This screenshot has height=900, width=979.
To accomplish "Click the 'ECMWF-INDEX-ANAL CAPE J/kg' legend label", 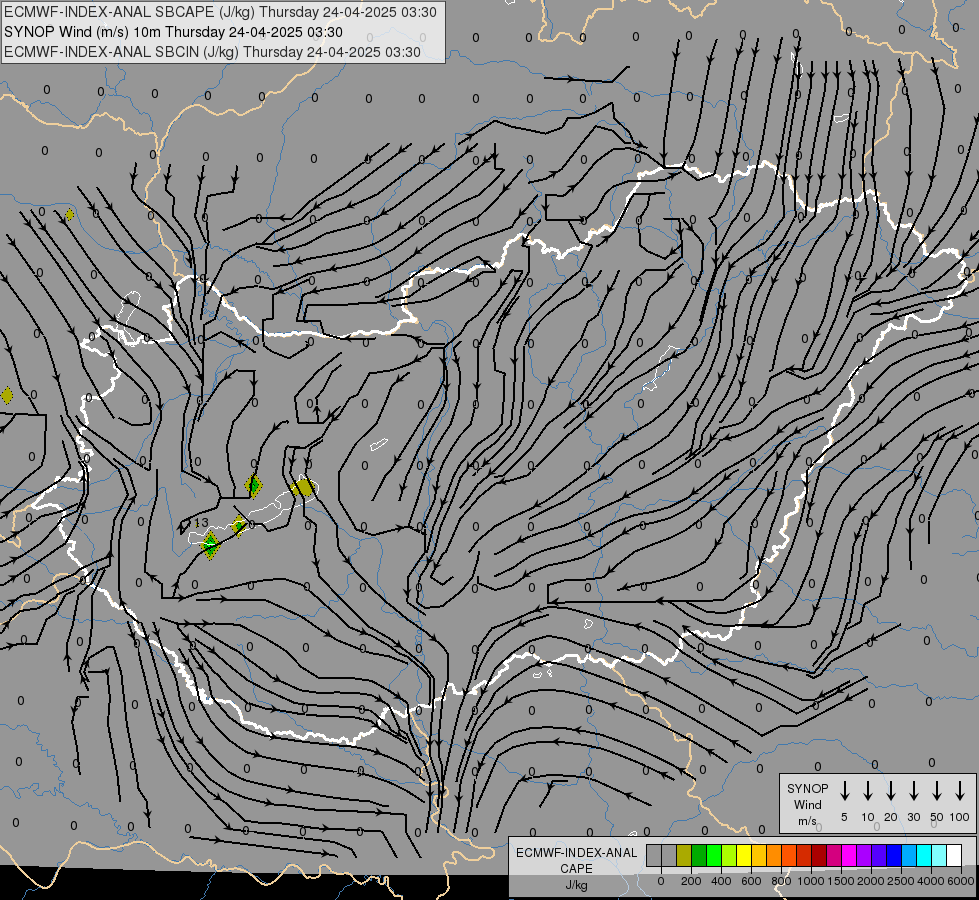I will point(576,868).
